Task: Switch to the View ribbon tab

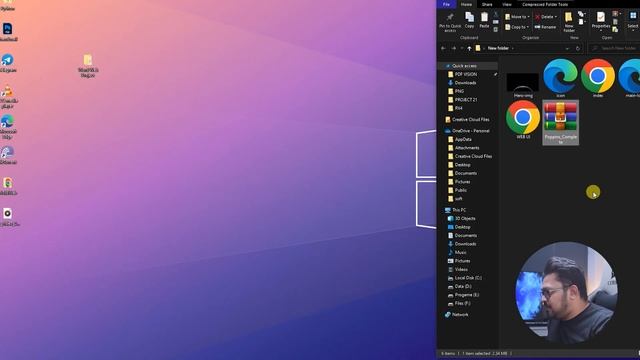Action: point(507,4)
